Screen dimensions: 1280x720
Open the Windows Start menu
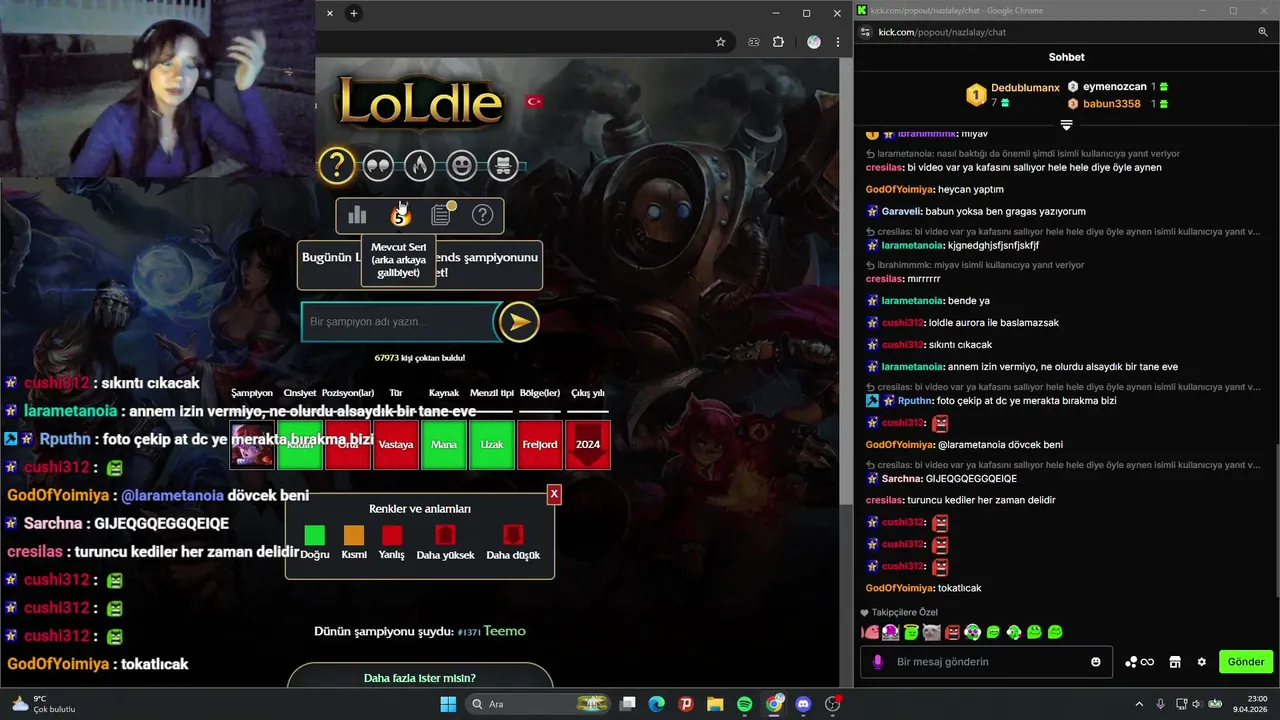pyautogui.click(x=448, y=704)
